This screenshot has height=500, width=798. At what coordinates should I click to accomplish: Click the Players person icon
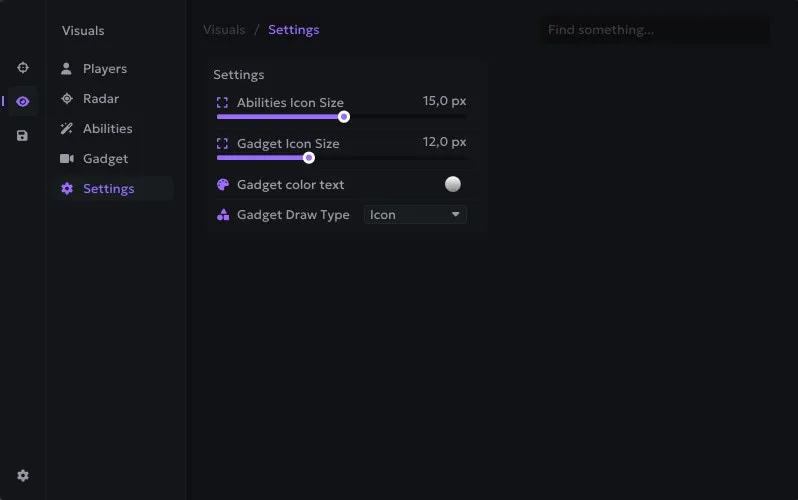pyautogui.click(x=66, y=69)
